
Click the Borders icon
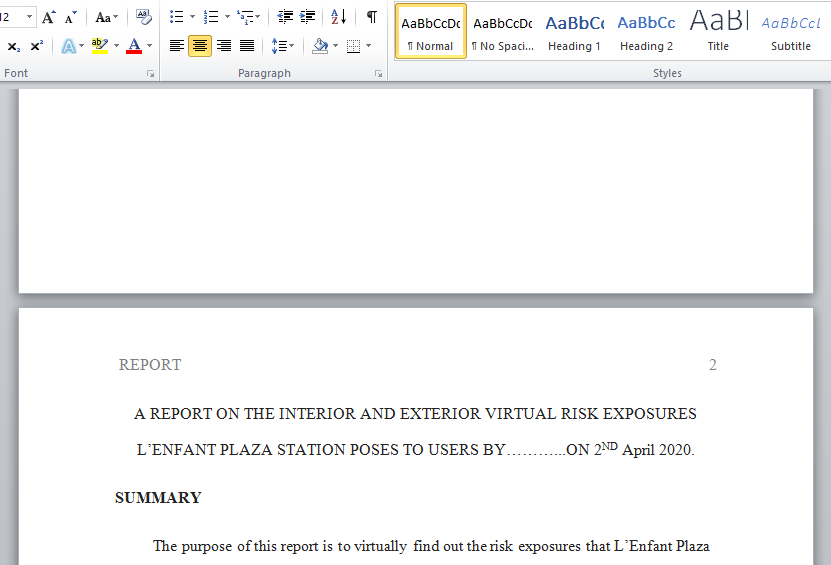click(353, 46)
